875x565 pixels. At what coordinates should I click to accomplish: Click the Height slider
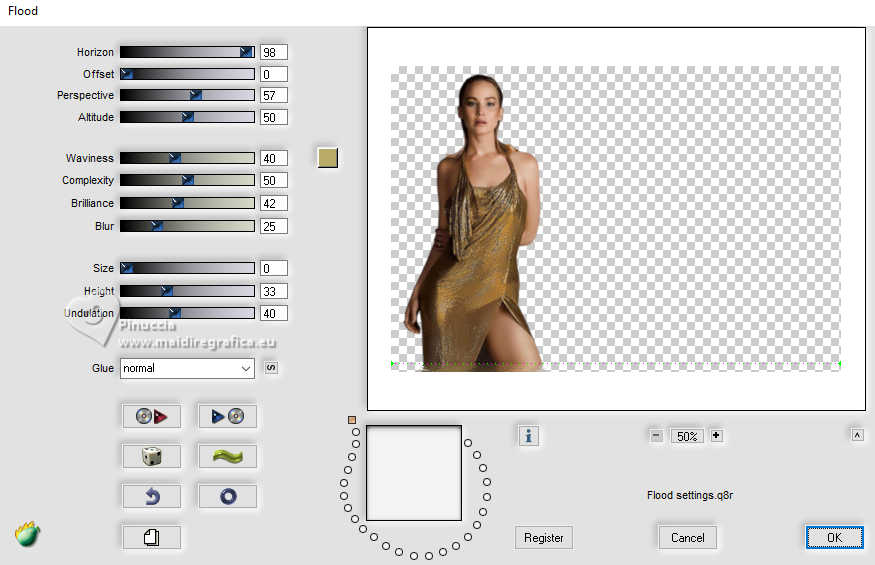tap(188, 291)
